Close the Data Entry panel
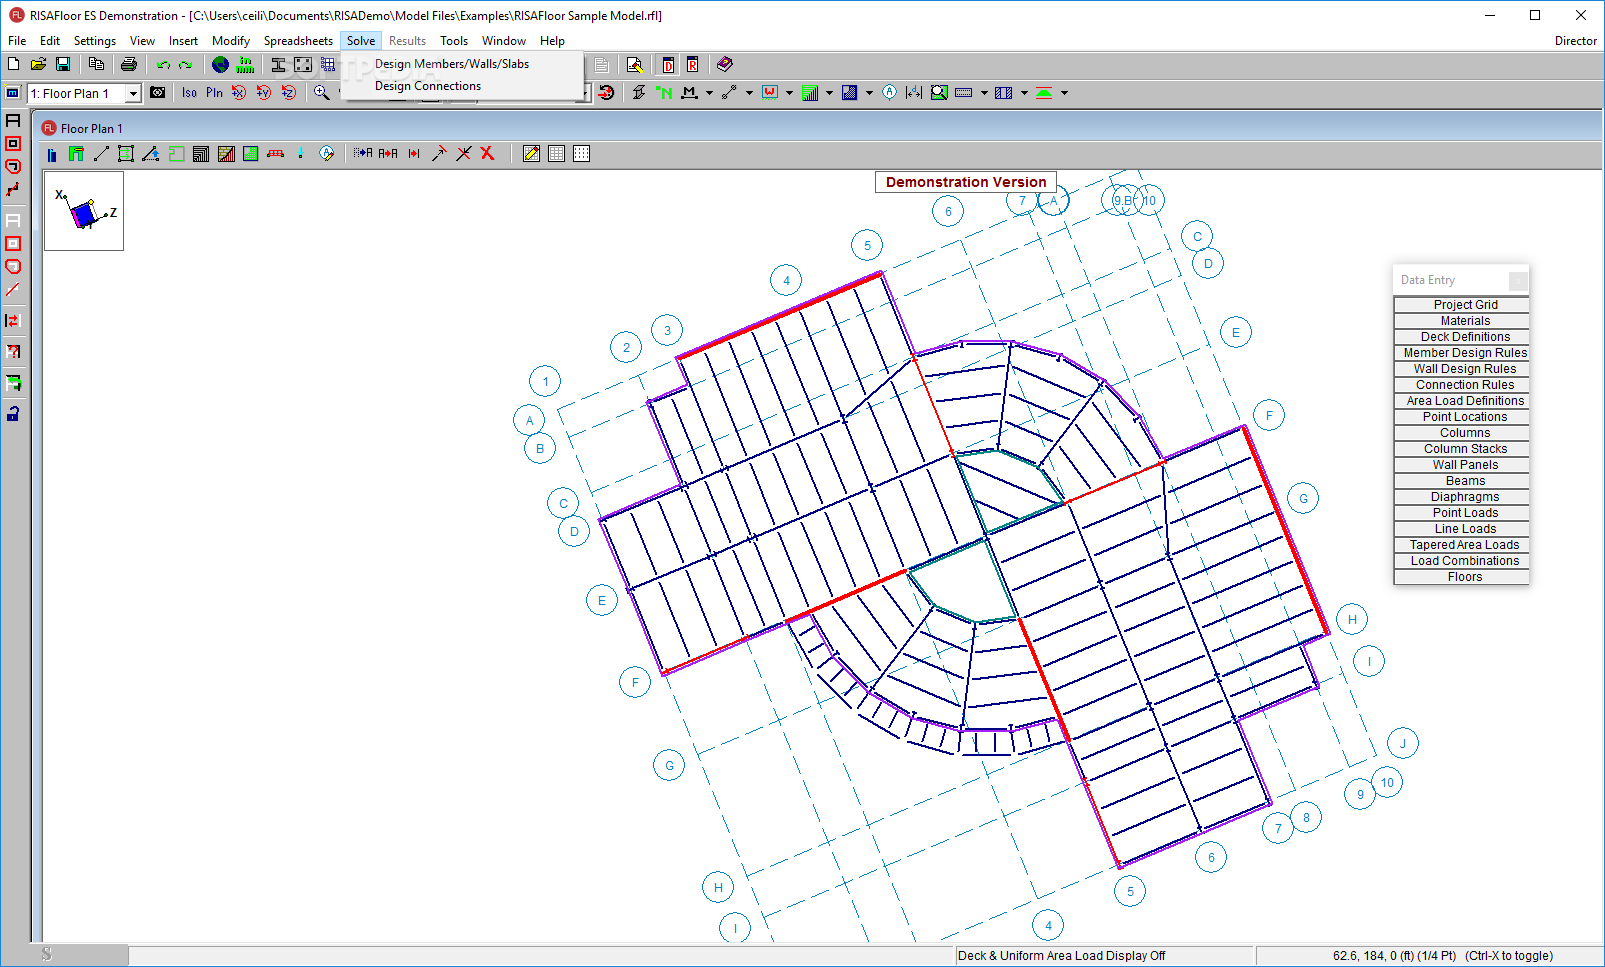Viewport: 1605px width, 967px height. (1518, 281)
